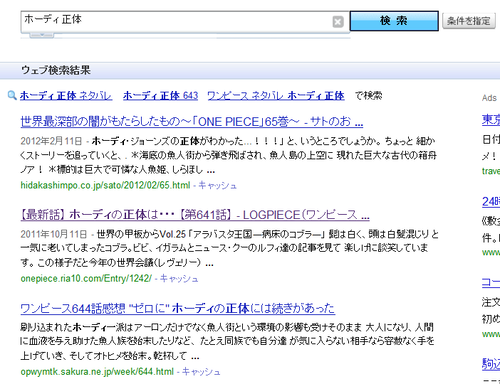Open the ONE PIECE 65巻 result title
The image size is (500, 384).
click(192, 122)
